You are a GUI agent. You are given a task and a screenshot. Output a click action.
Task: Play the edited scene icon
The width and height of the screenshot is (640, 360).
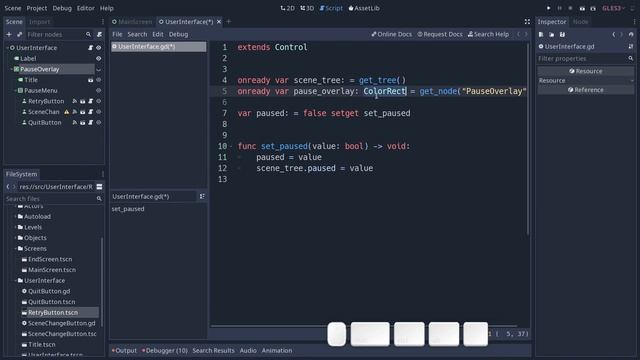(x=582, y=8)
